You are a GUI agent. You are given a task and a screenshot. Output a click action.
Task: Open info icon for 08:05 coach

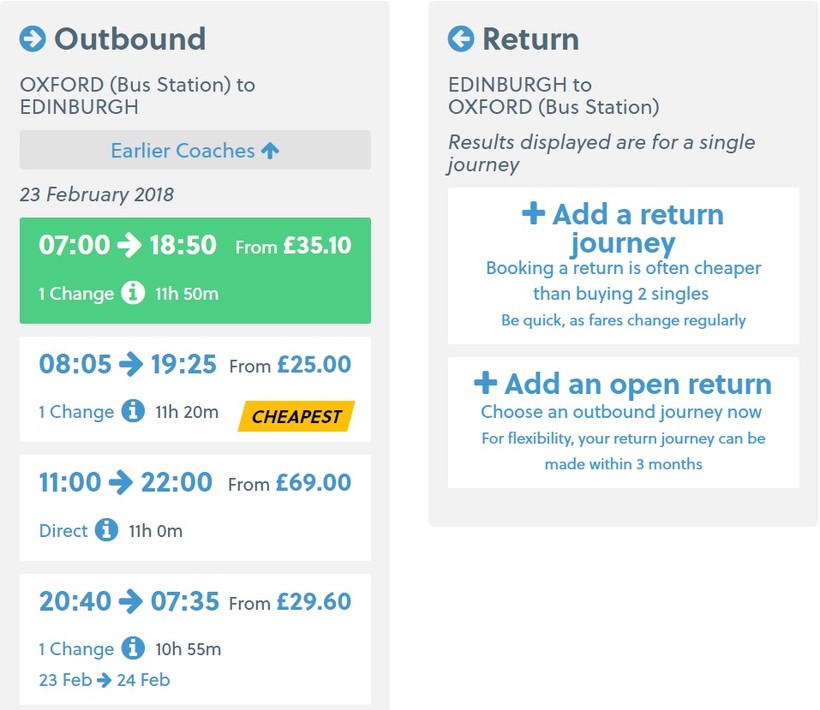tap(133, 412)
